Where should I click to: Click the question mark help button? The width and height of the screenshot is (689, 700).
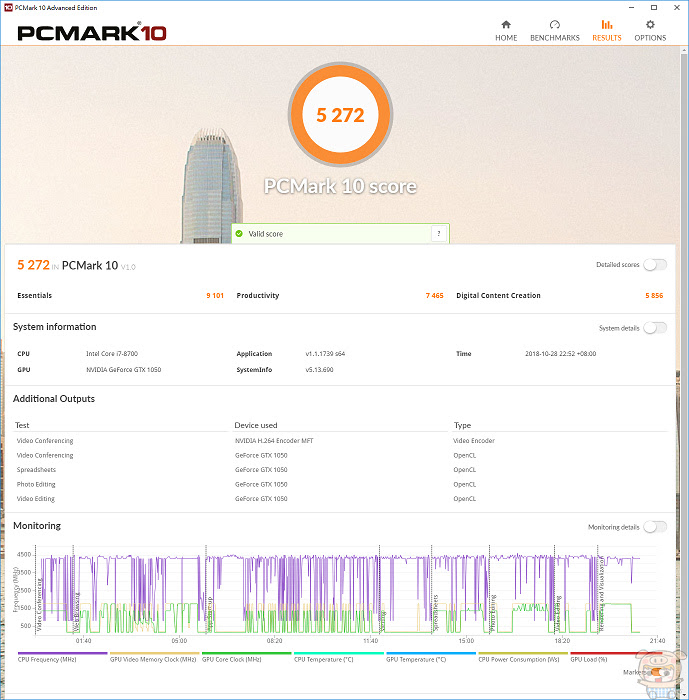pos(438,233)
